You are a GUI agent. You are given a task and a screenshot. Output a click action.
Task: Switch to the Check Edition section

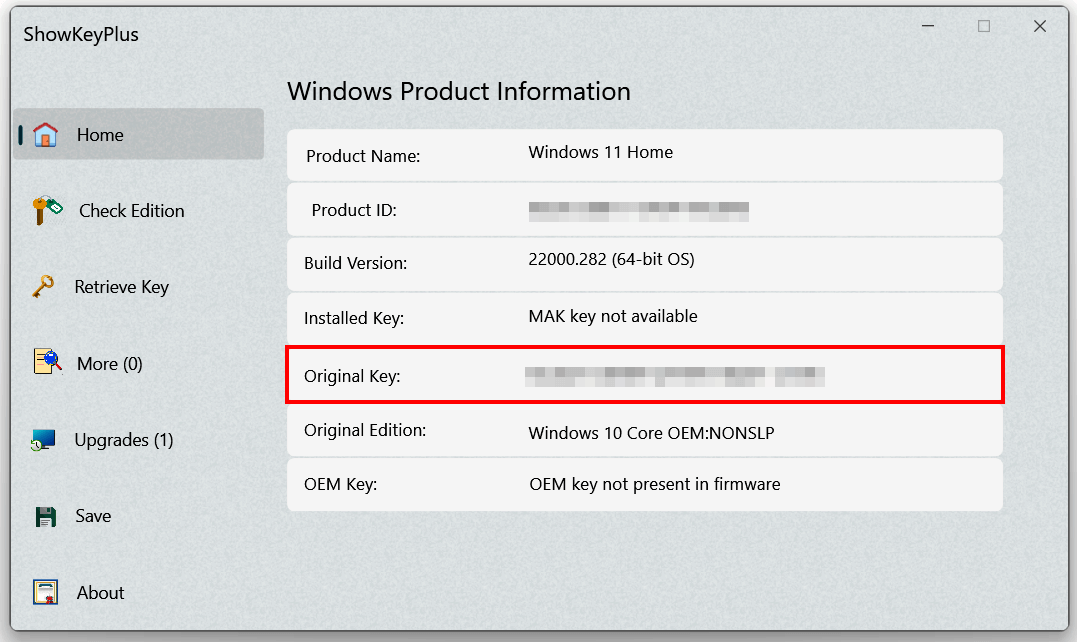click(133, 210)
